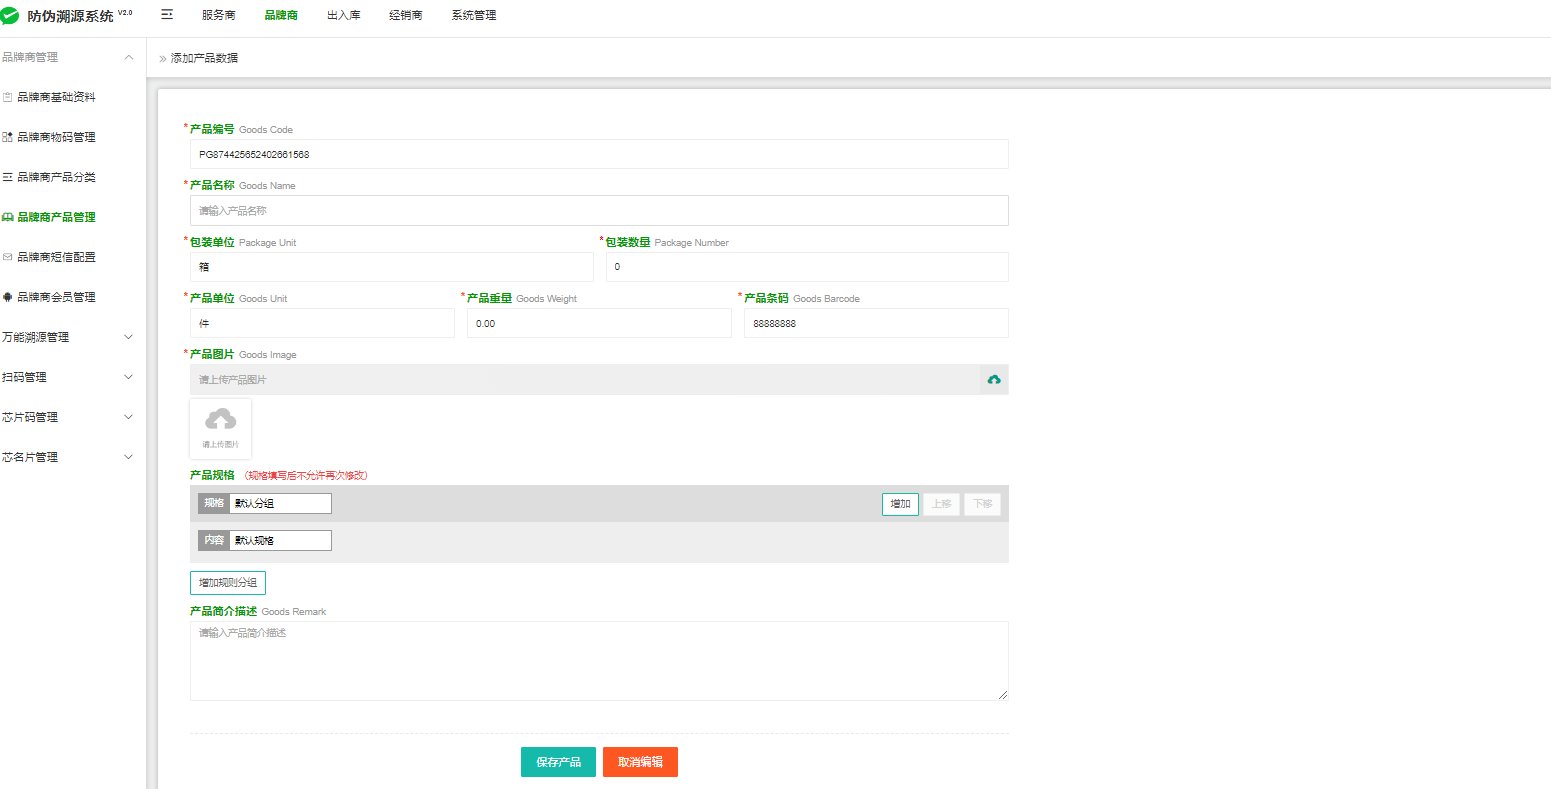The image size is (1551, 789).
Task: Switch to the 服务商 top menu
Action: (x=218, y=16)
